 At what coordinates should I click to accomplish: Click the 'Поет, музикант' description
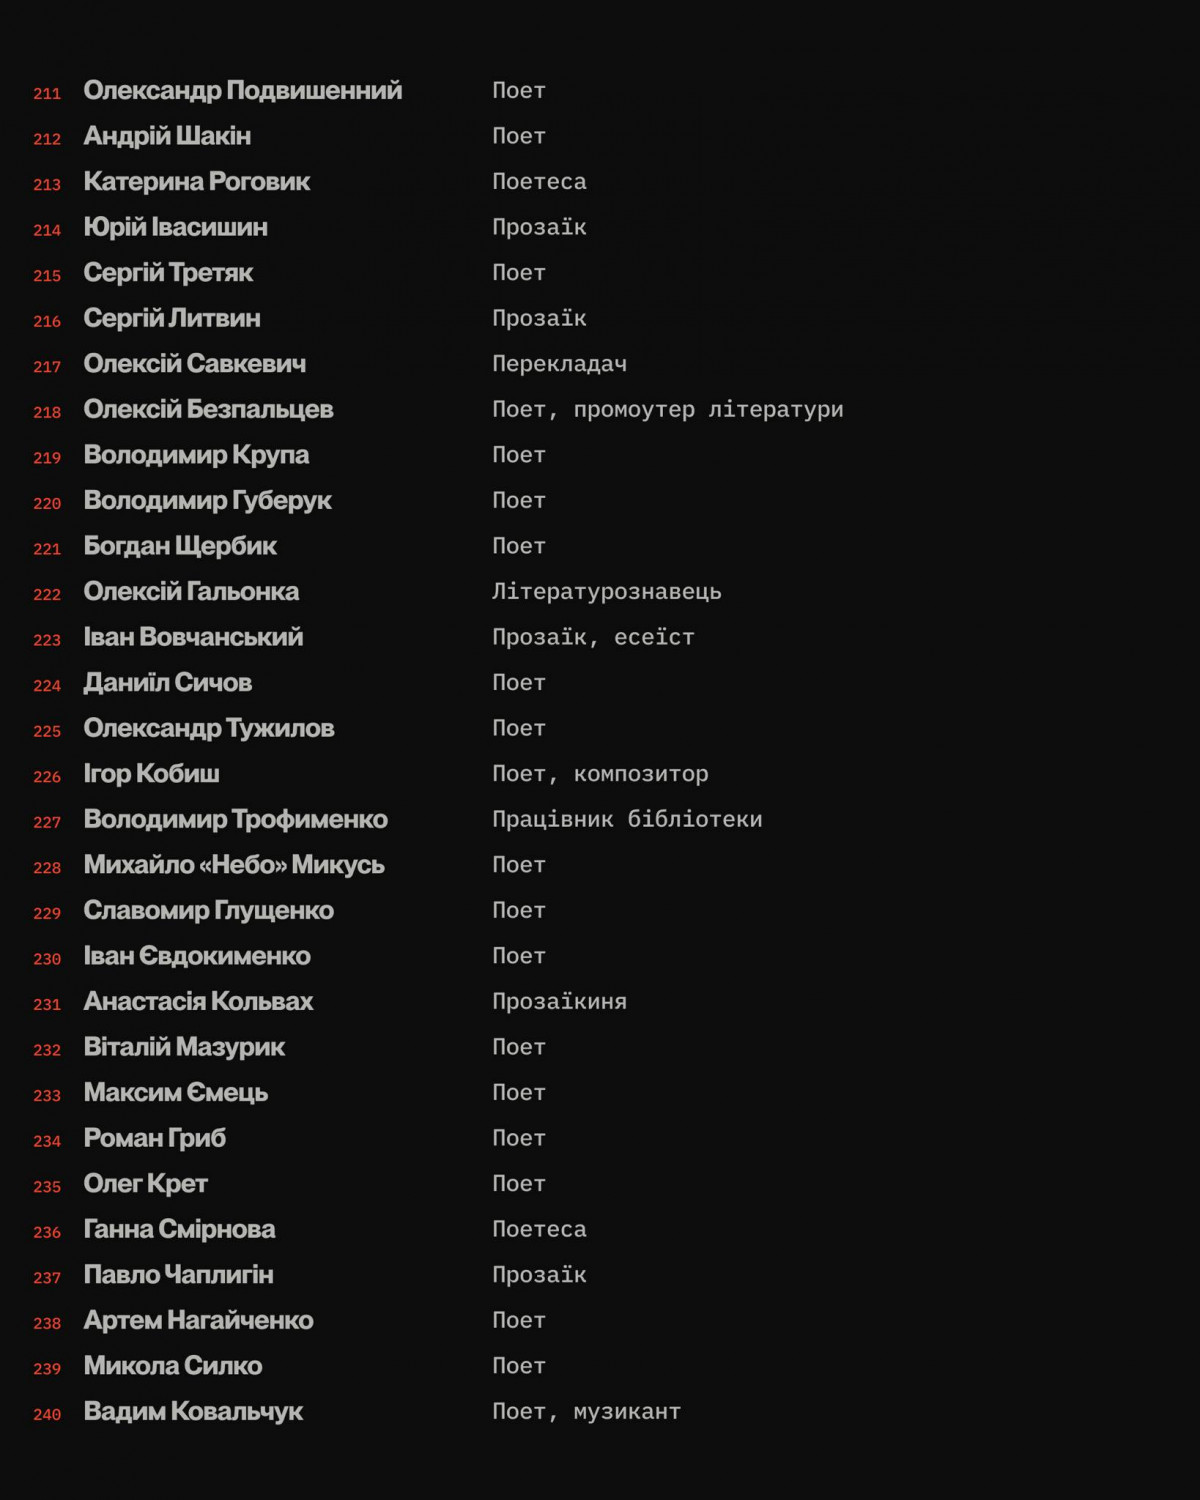click(586, 1412)
